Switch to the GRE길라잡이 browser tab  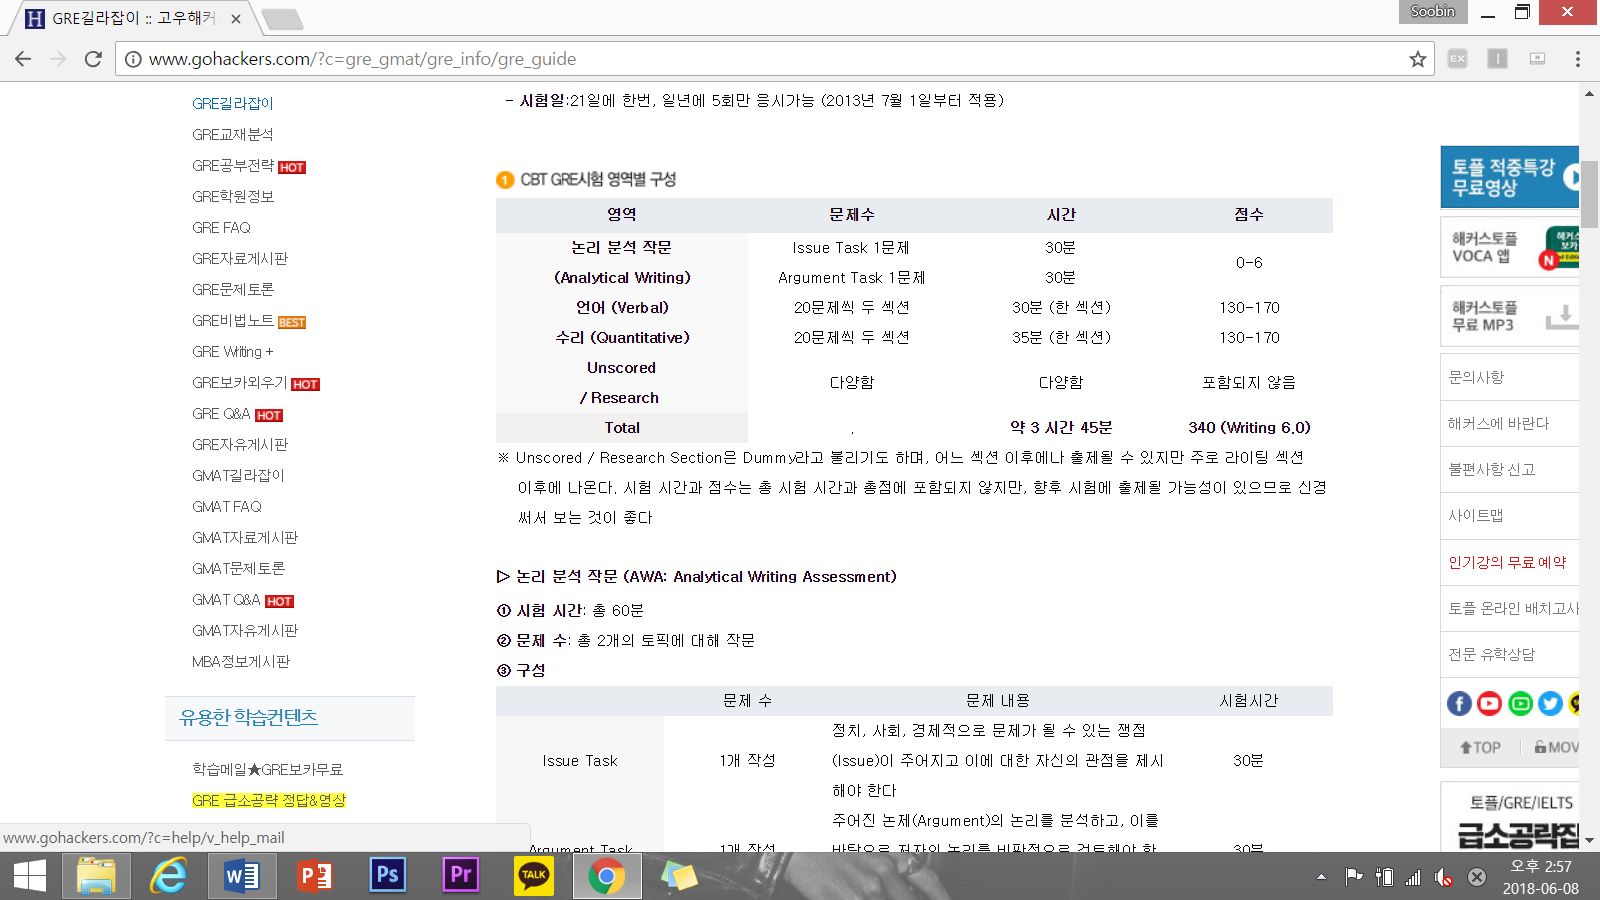(x=132, y=18)
